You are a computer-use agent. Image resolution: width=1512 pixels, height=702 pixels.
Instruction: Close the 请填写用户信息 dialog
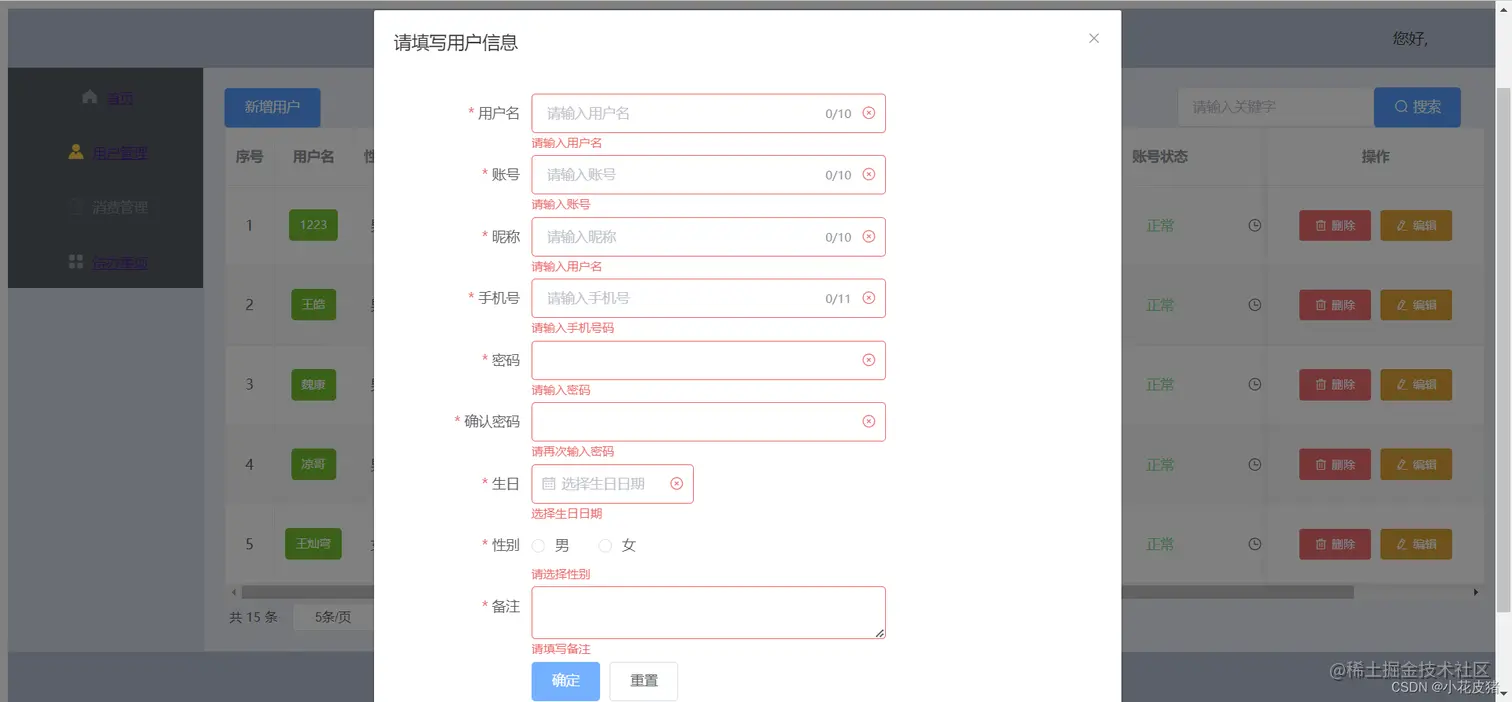(1093, 38)
